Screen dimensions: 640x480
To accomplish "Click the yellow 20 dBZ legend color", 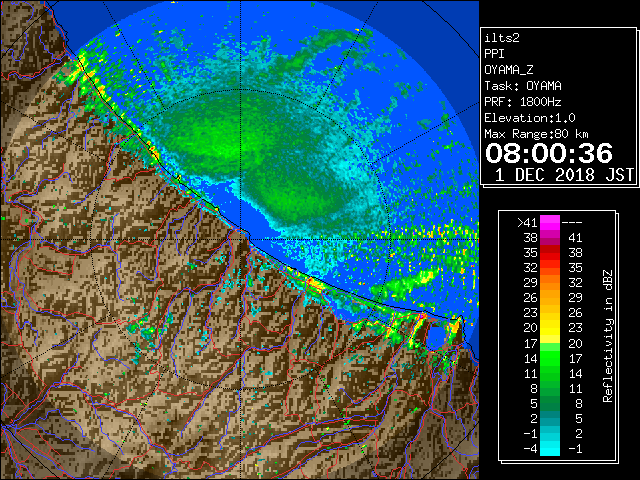I will point(550,328).
